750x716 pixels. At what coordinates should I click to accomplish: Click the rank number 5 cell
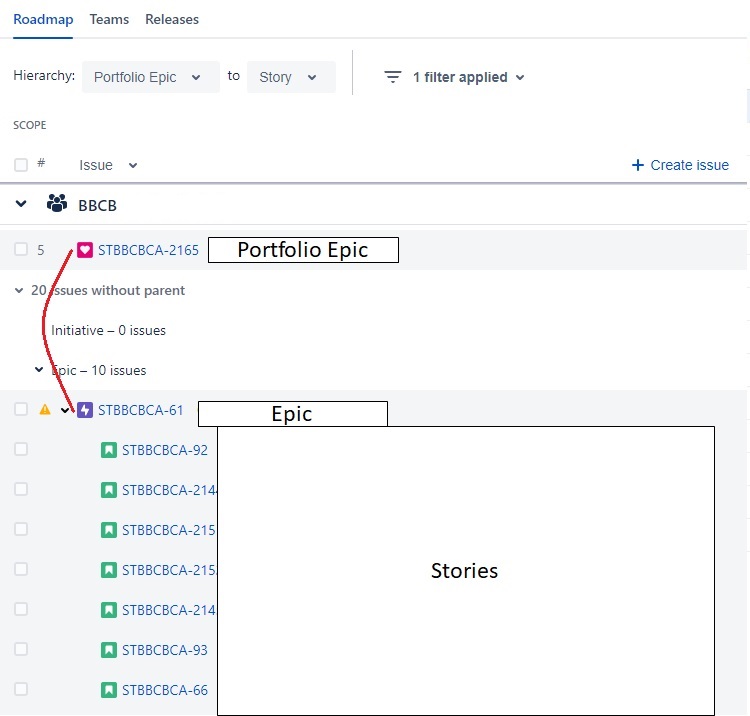coord(41,250)
